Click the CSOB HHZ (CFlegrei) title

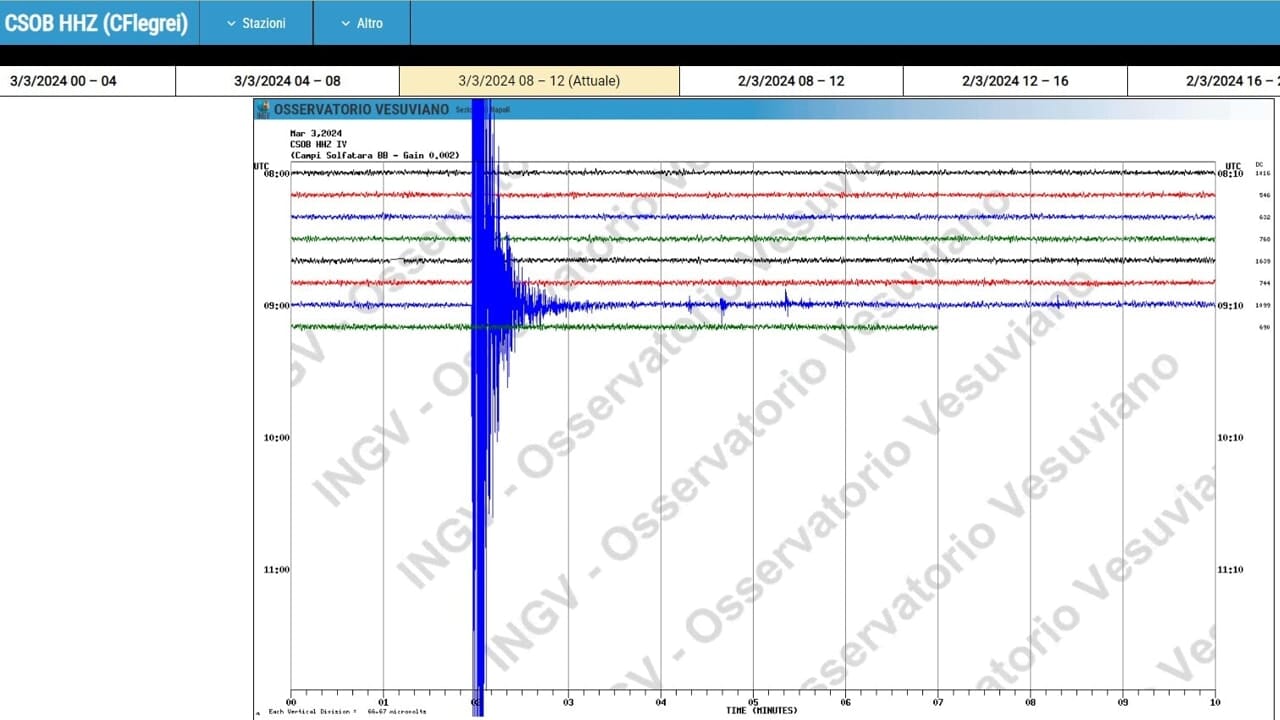(x=97, y=23)
